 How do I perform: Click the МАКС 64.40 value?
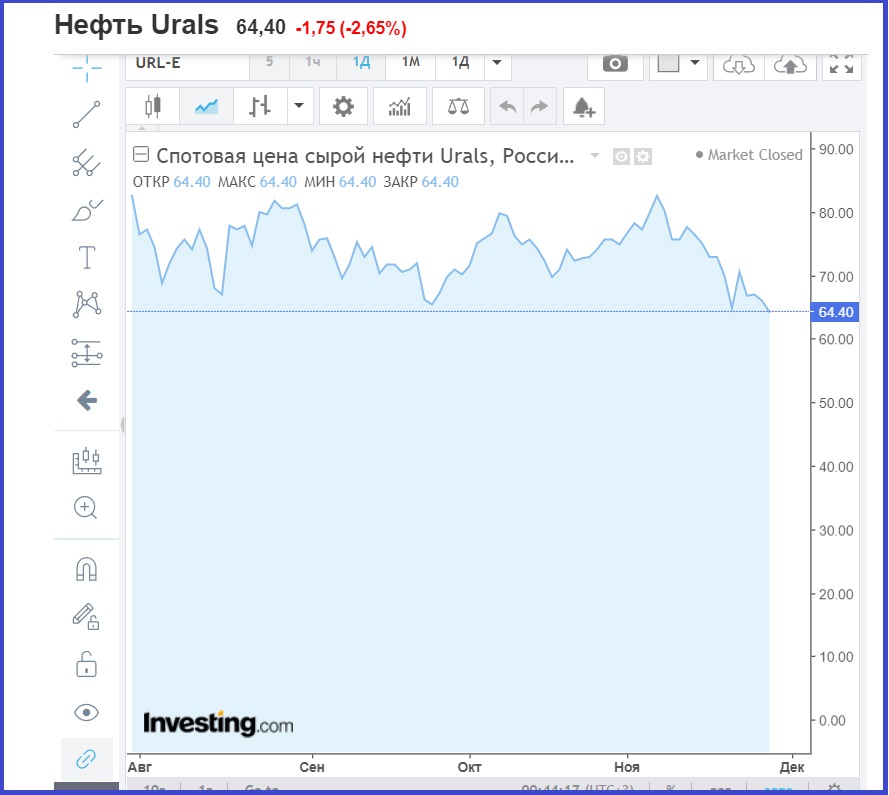click(x=257, y=182)
